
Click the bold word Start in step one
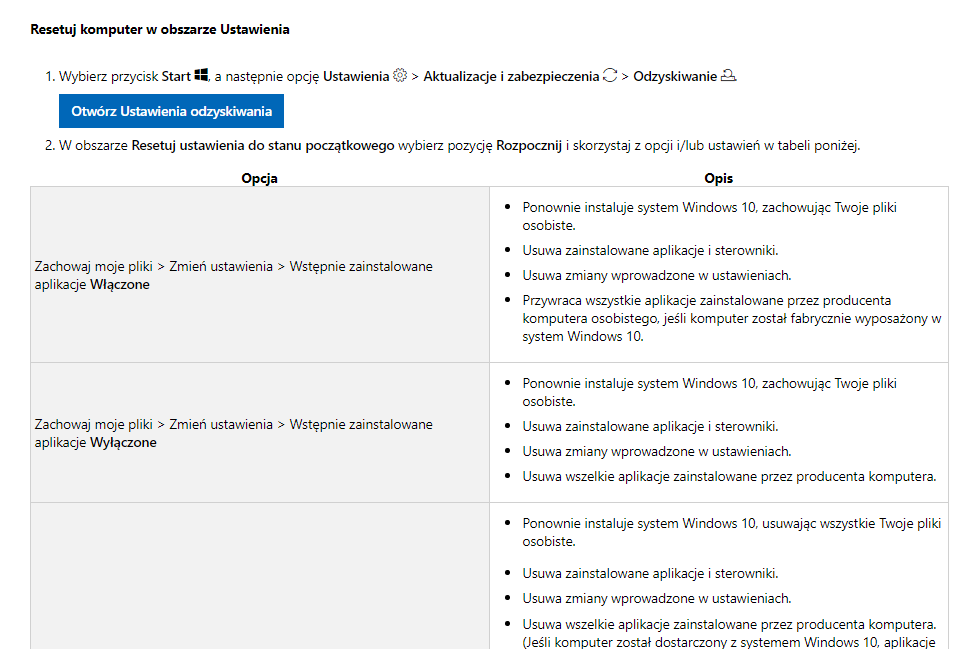pyautogui.click(x=176, y=76)
